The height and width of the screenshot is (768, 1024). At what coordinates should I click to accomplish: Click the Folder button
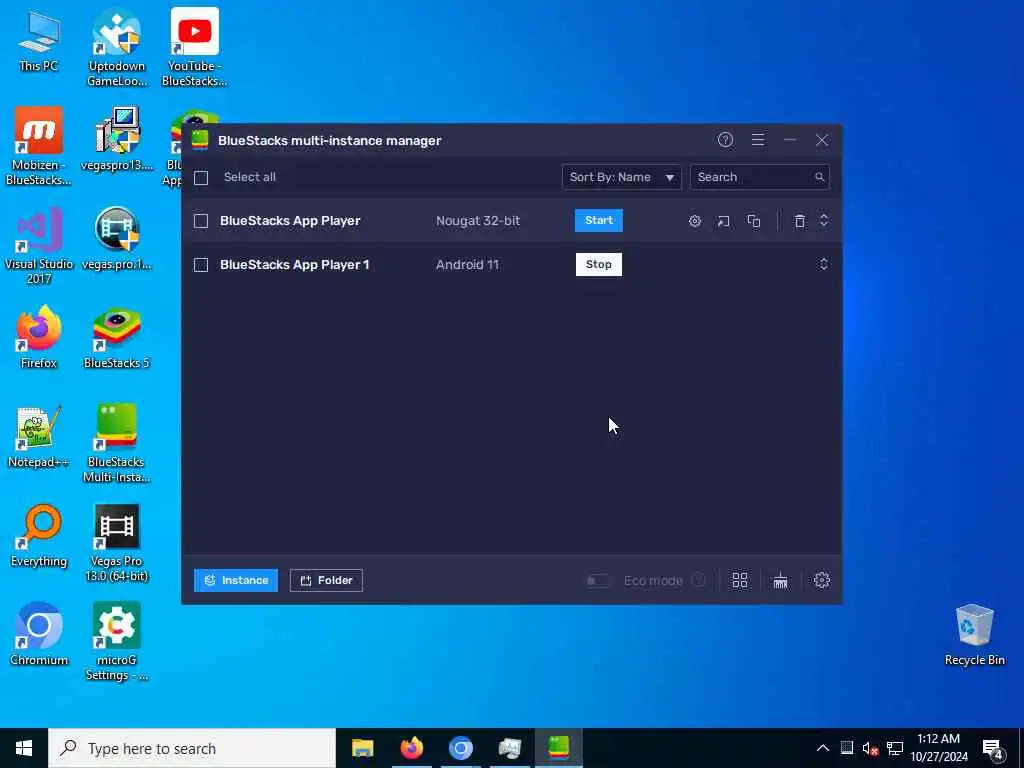point(326,580)
